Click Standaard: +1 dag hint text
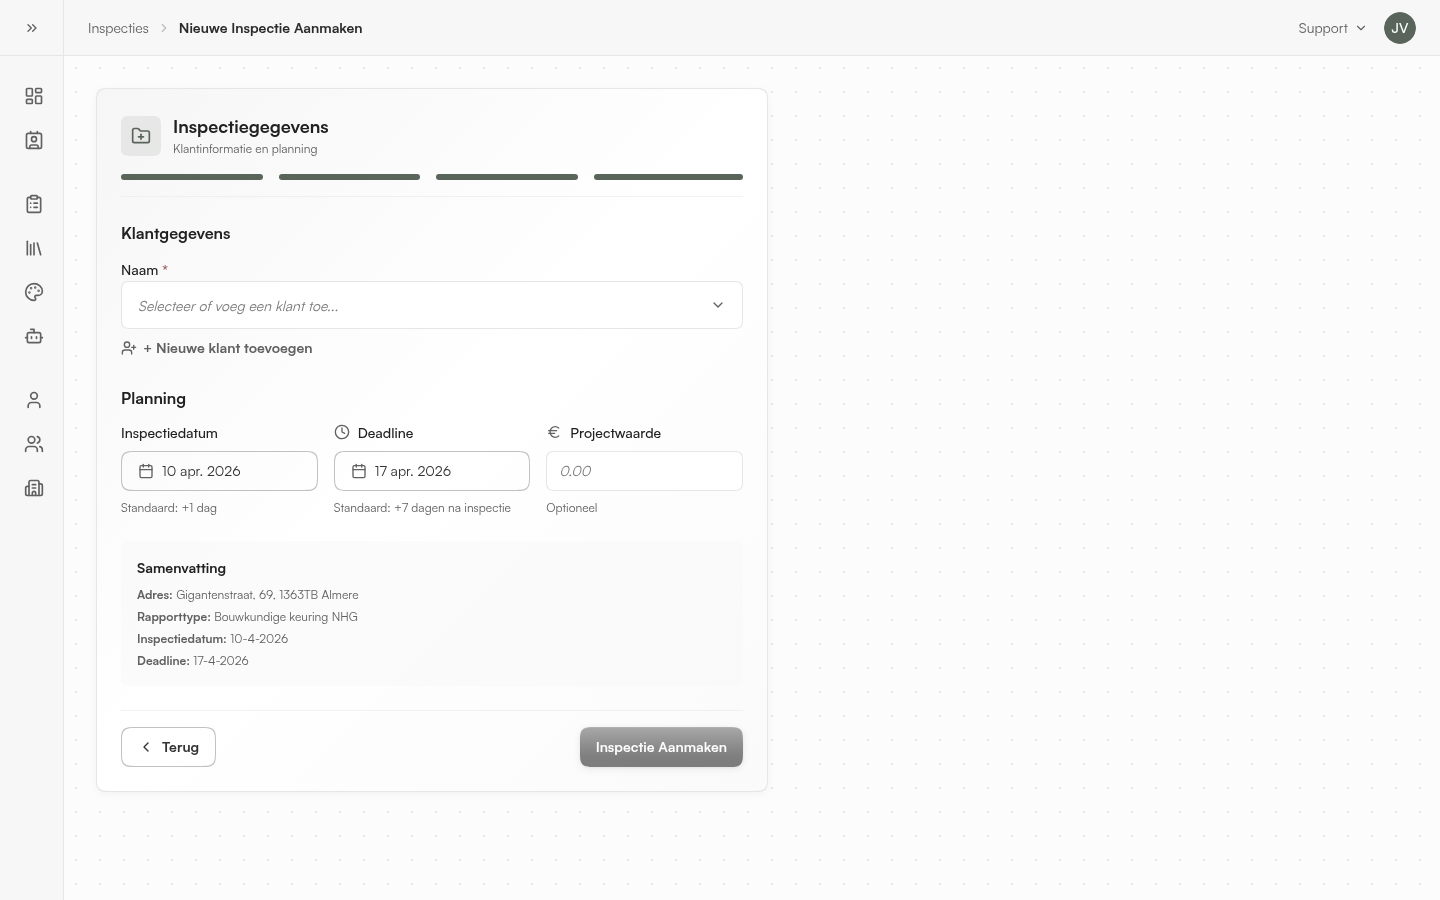The width and height of the screenshot is (1440, 900). click(x=169, y=508)
